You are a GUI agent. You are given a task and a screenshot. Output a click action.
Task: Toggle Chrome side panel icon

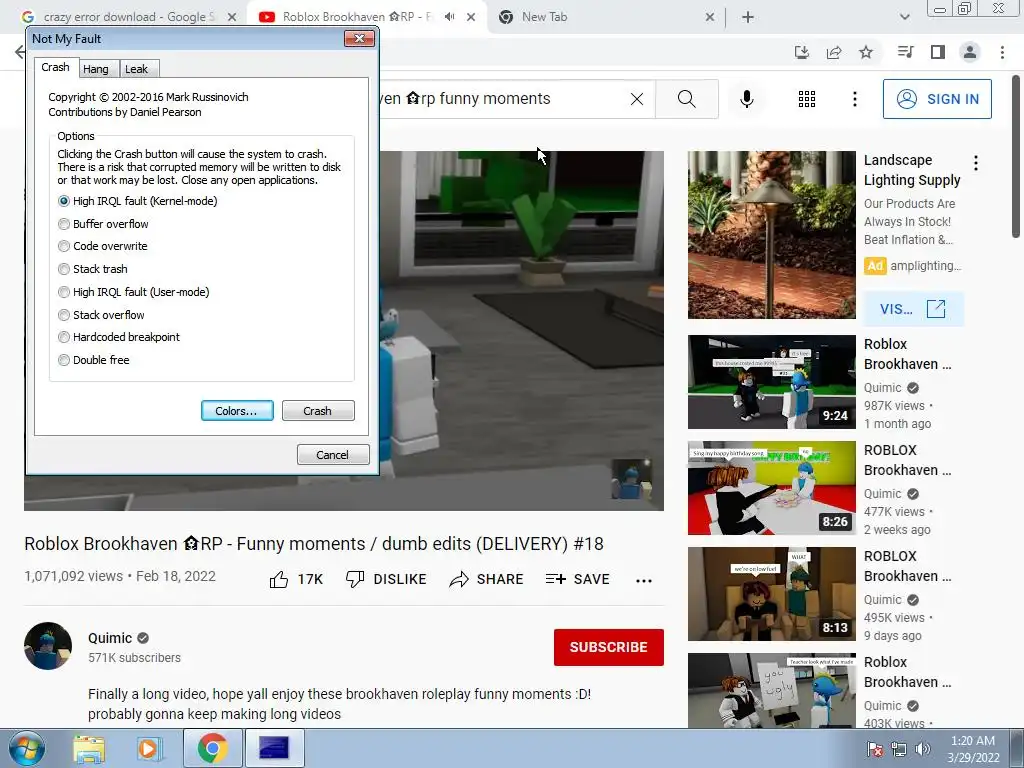click(938, 52)
